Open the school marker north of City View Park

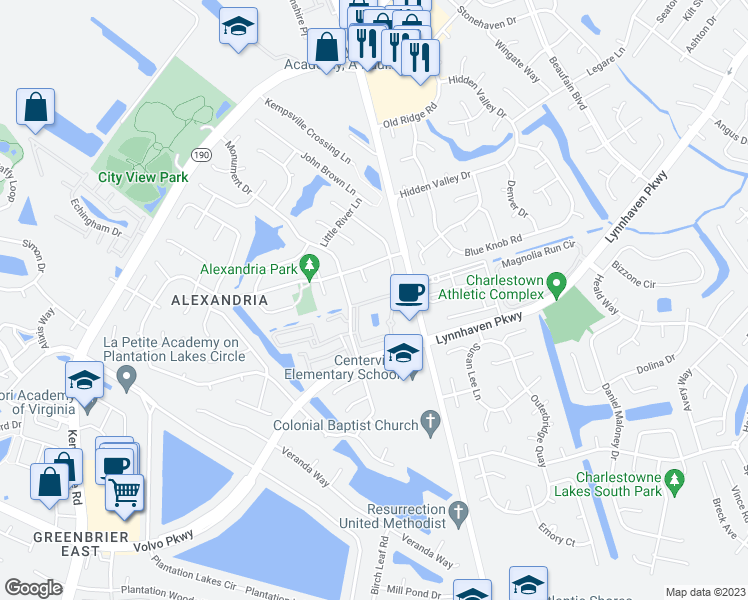click(239, 27)
